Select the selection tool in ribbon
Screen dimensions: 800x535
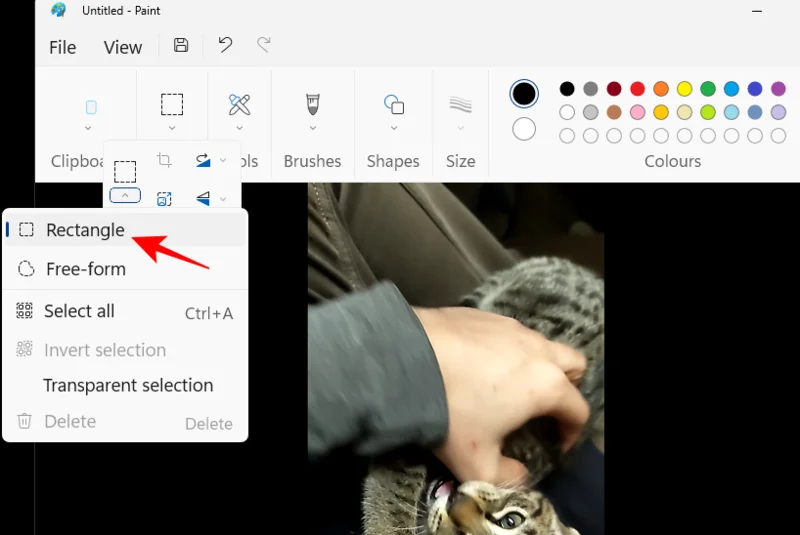172,104
